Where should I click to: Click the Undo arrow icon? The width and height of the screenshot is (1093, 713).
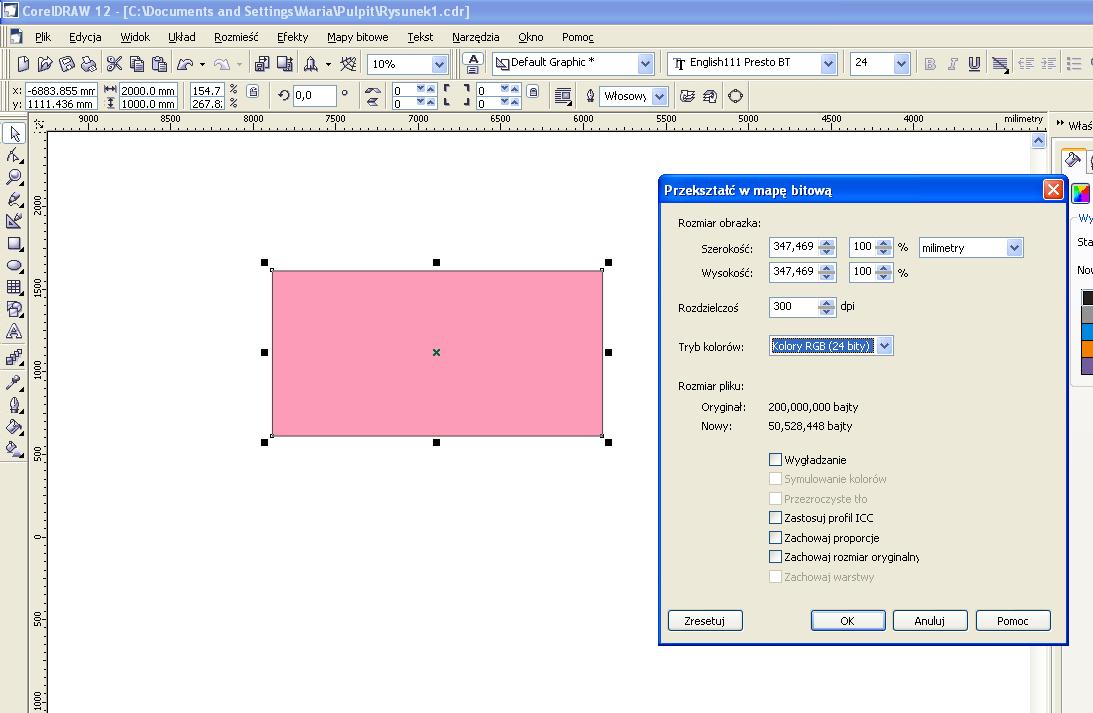pos(185,64)
